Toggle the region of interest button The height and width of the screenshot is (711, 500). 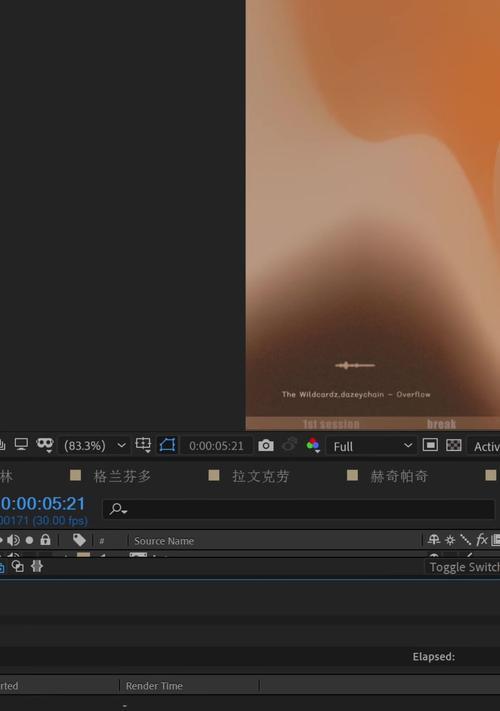(167, 445)
